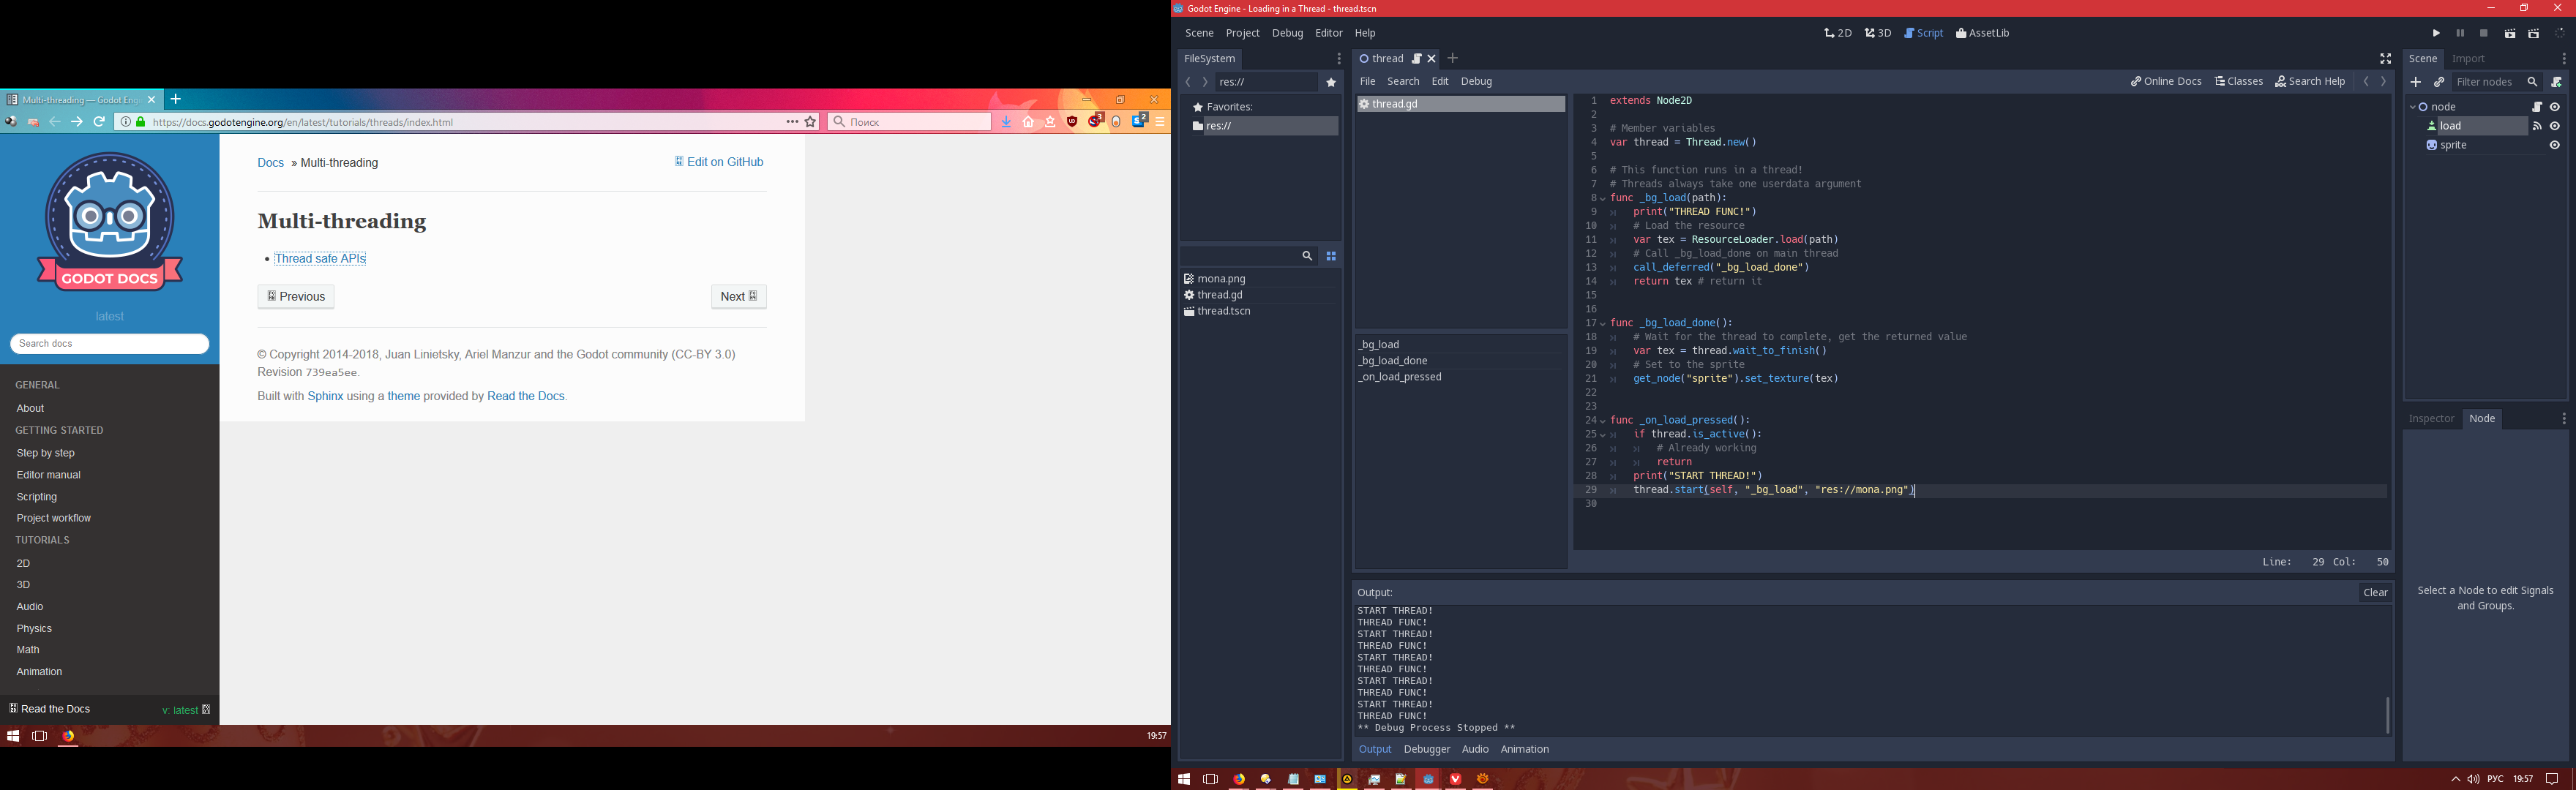2576x790 pixels.
Task: Click the signal icon on load node
Action: 2537,126
